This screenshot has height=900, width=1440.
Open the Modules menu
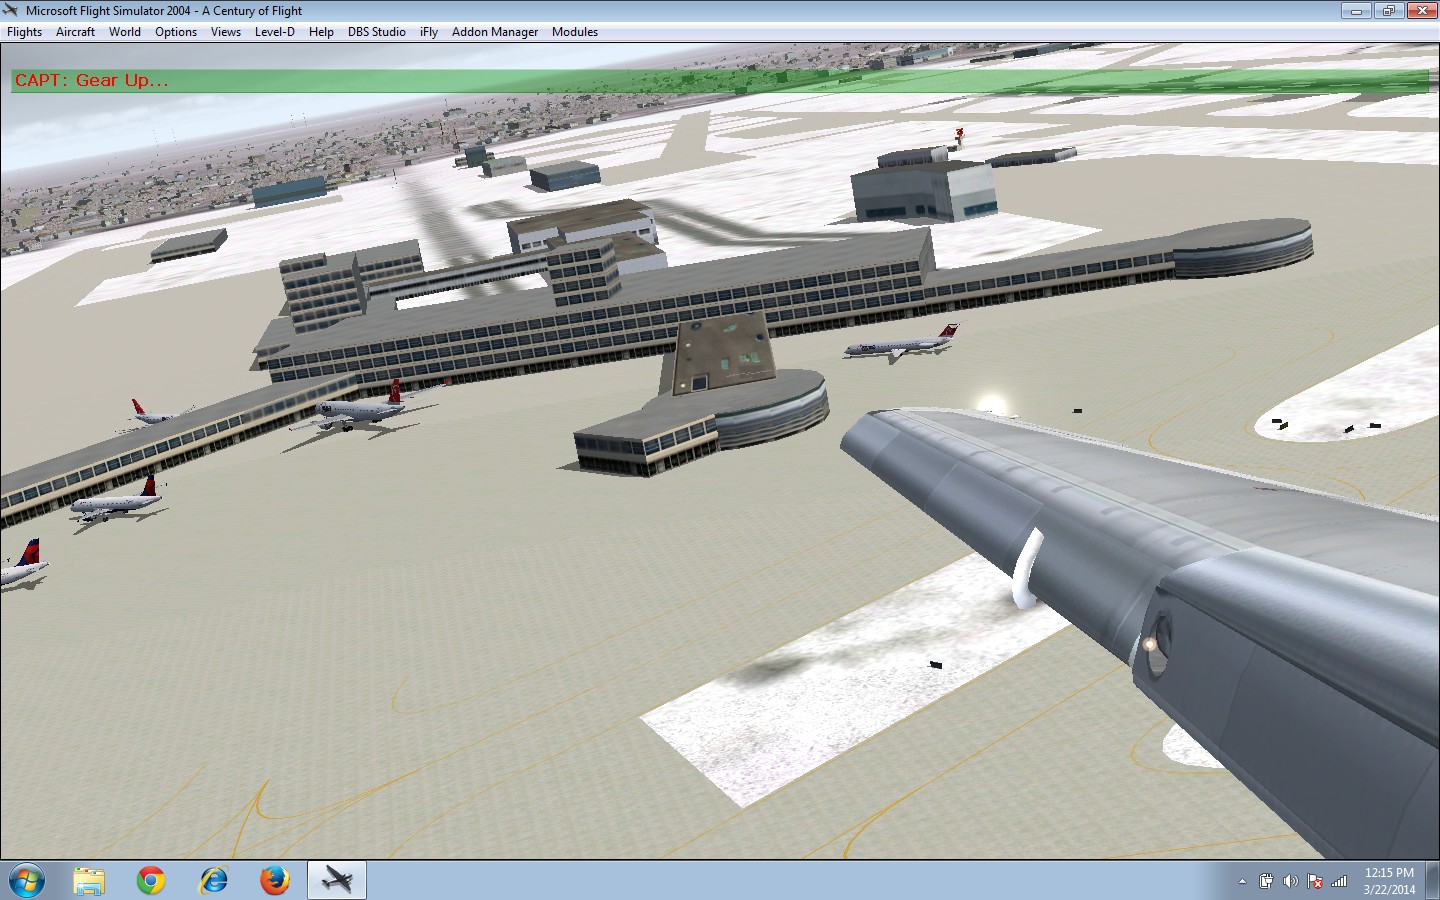[575, 32]
